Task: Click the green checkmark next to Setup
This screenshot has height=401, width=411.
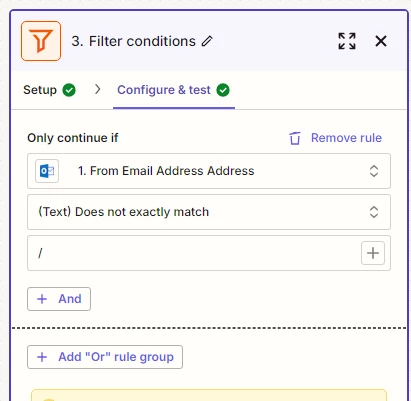Action: click(x=69, y=90)
